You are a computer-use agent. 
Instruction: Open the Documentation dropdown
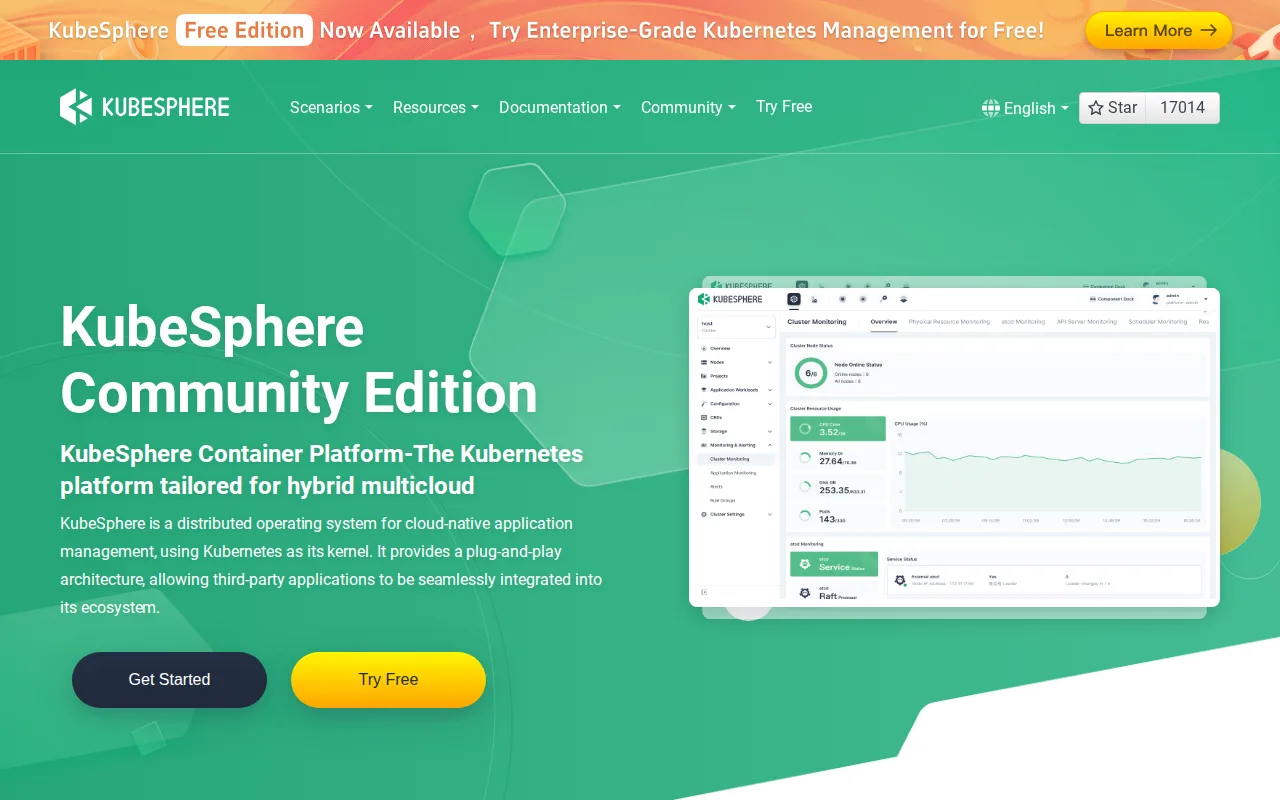[x=560, y=107]
